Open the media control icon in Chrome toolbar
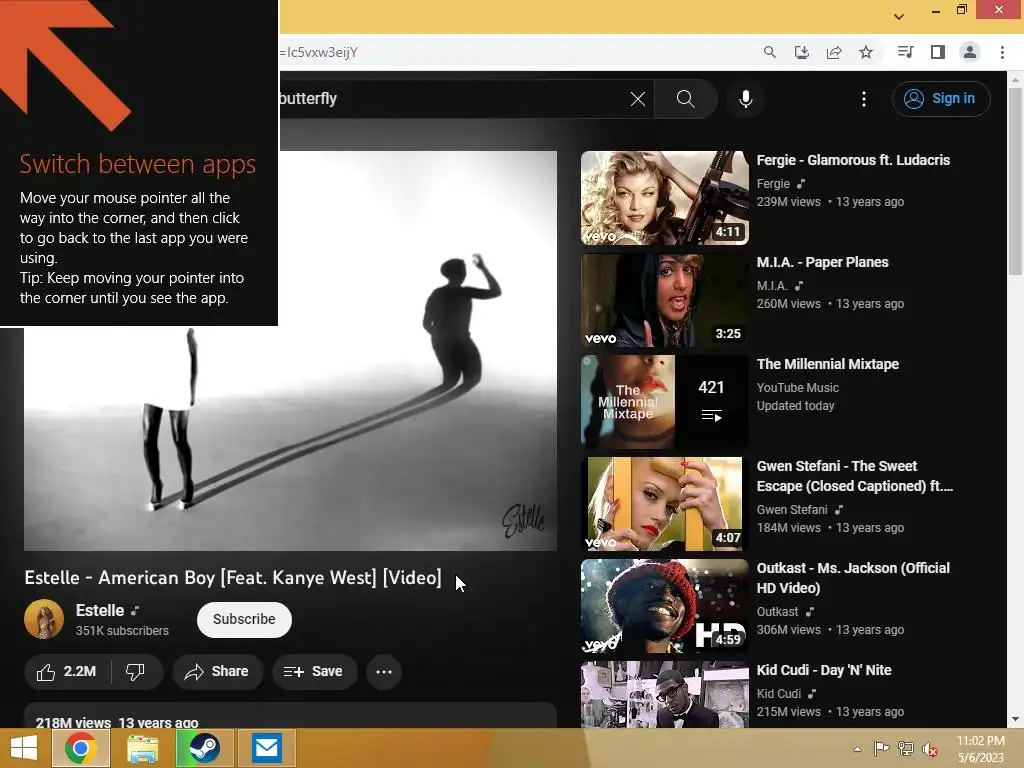The image size is (1024, 768). [x=905, y=52]
